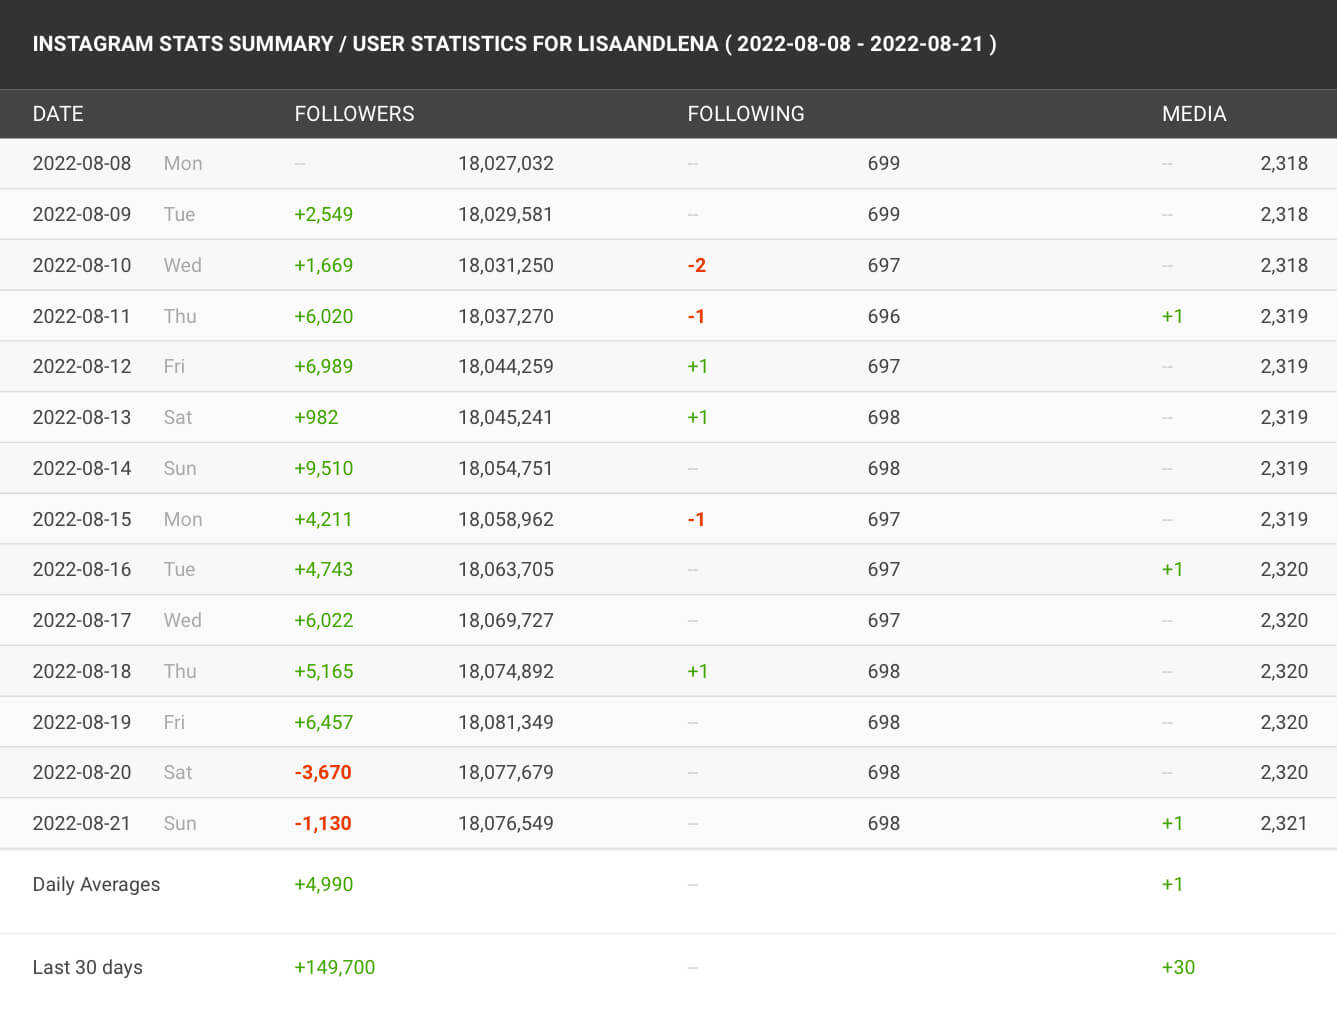Click follower gain +6,022

click(x=323, y=620)
